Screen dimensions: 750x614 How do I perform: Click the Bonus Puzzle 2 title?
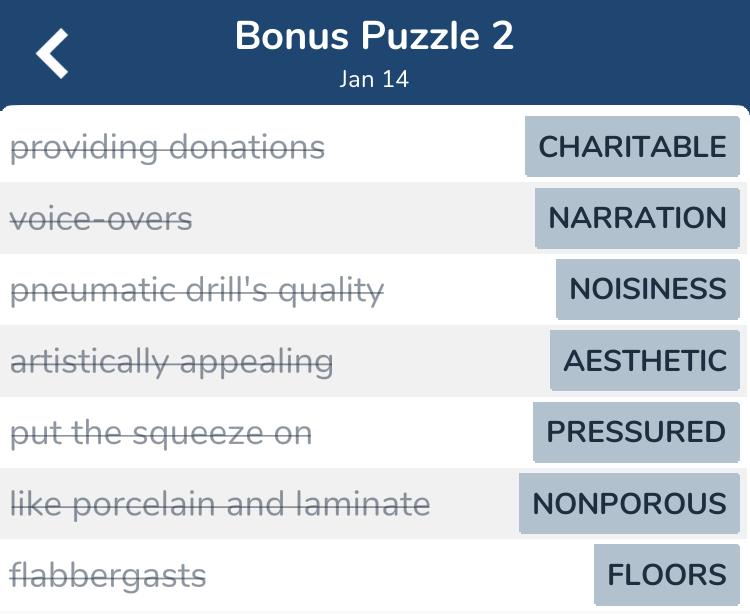coord(374,36)
